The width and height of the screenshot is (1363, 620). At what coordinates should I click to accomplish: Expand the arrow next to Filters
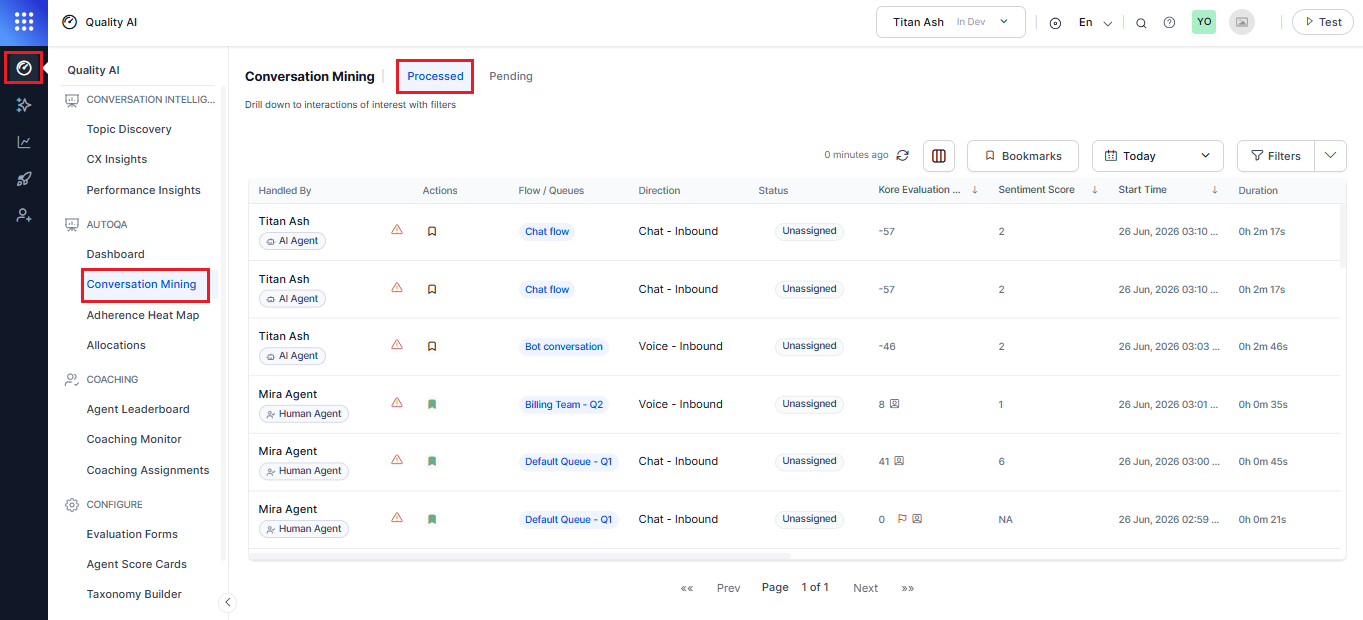coord(1330,156)
